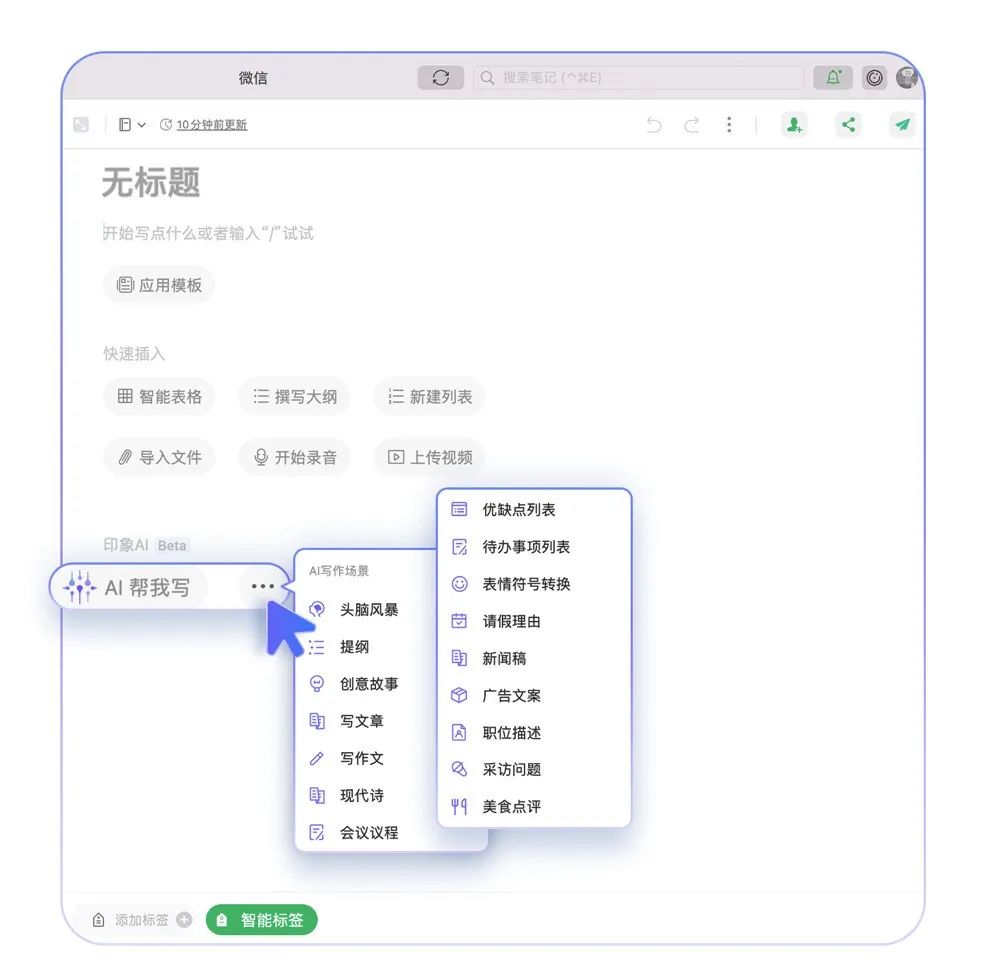
Task: Open the vertical three-dot more menu
Action: click(x=729, y=125)
